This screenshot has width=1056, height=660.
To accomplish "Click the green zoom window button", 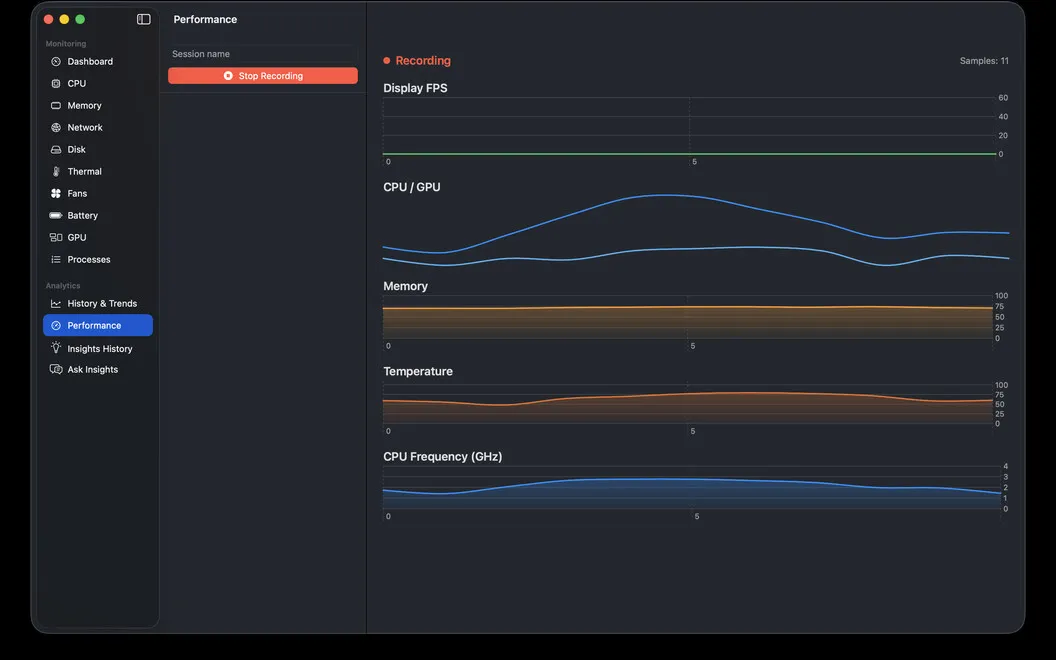I will pos(80,19).
